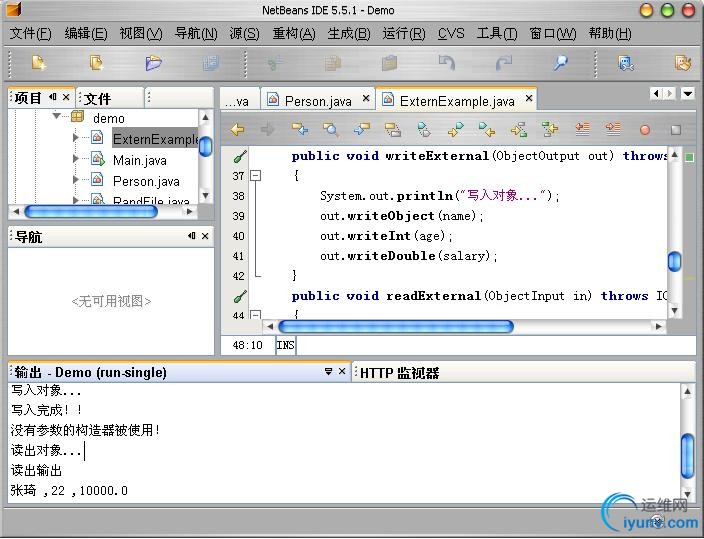Open the editor document list dropdown
Image resolution: width=704 pixels, height=539 pixels.
687,93
